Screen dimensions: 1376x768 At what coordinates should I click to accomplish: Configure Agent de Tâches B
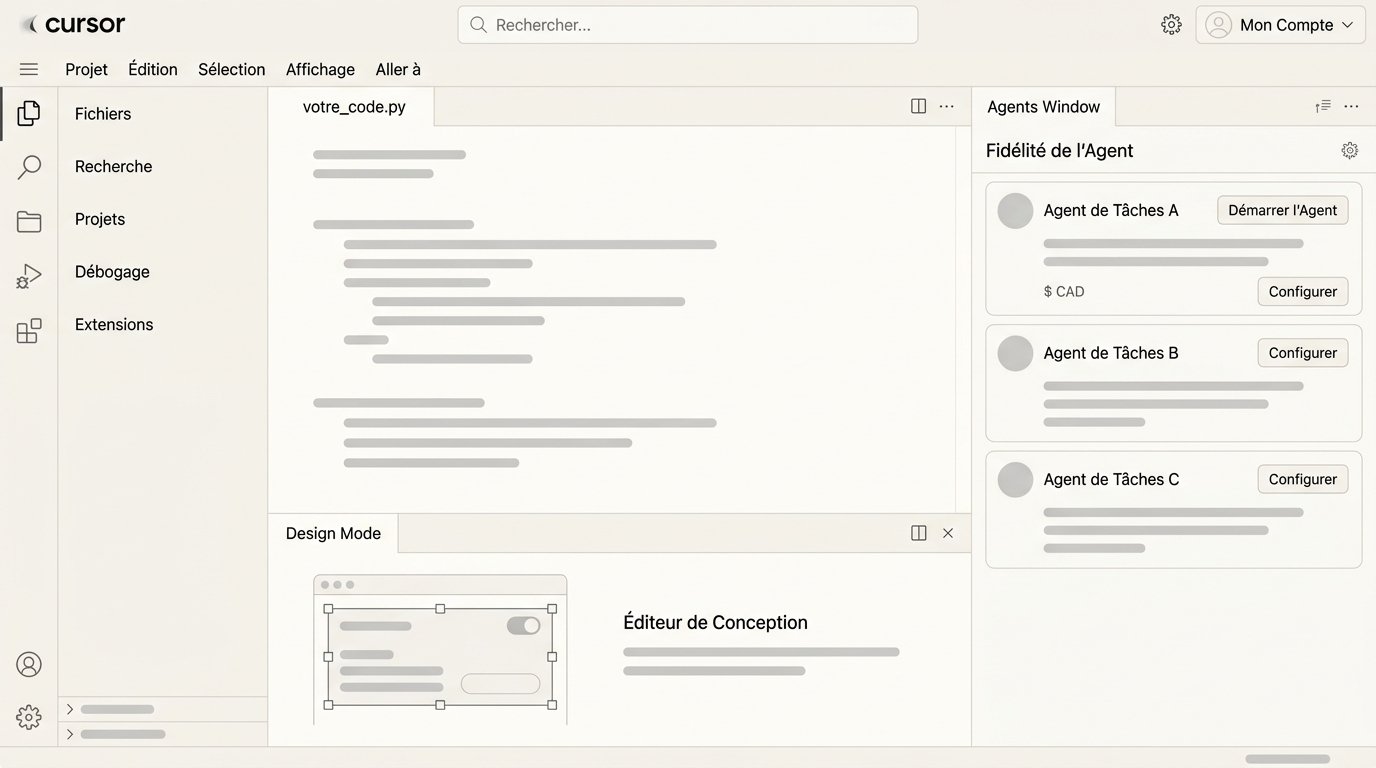[1302, 352]
